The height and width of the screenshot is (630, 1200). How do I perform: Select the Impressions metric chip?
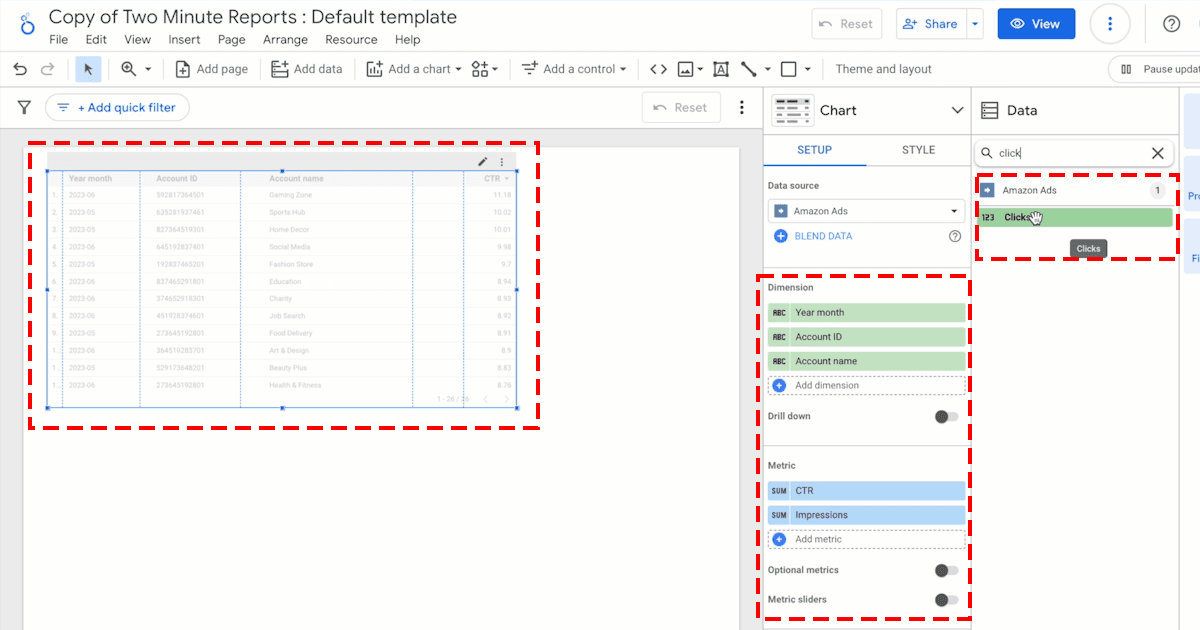tap(866, 515)
